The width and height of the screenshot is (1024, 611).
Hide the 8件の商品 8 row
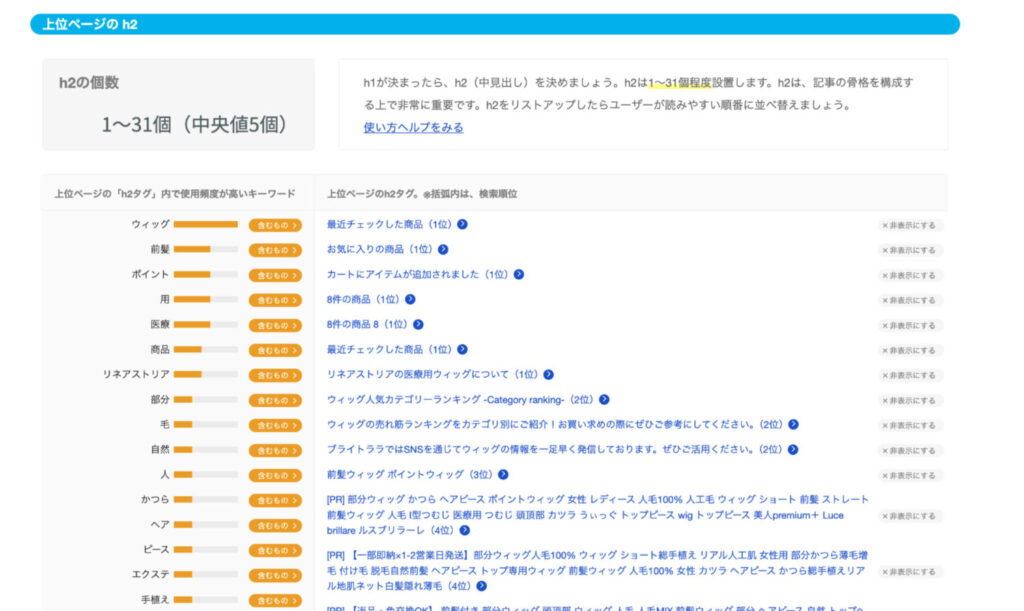909,325
